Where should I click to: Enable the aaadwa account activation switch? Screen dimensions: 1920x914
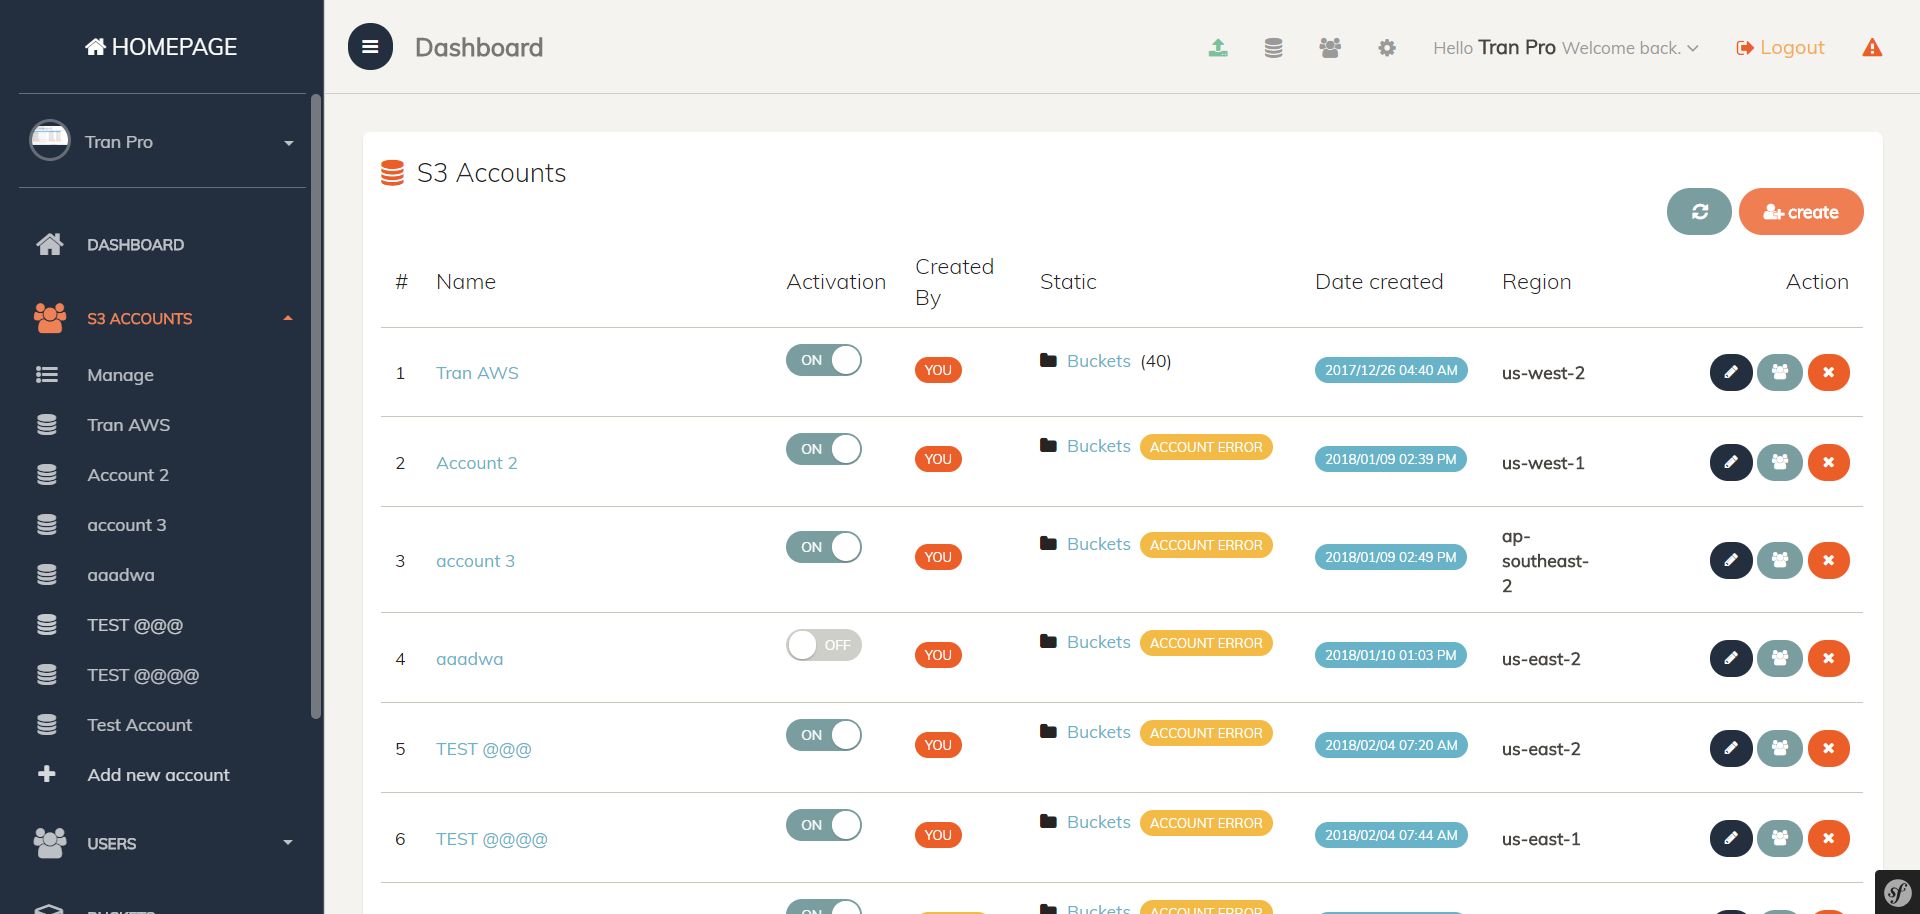click(823, 645)
